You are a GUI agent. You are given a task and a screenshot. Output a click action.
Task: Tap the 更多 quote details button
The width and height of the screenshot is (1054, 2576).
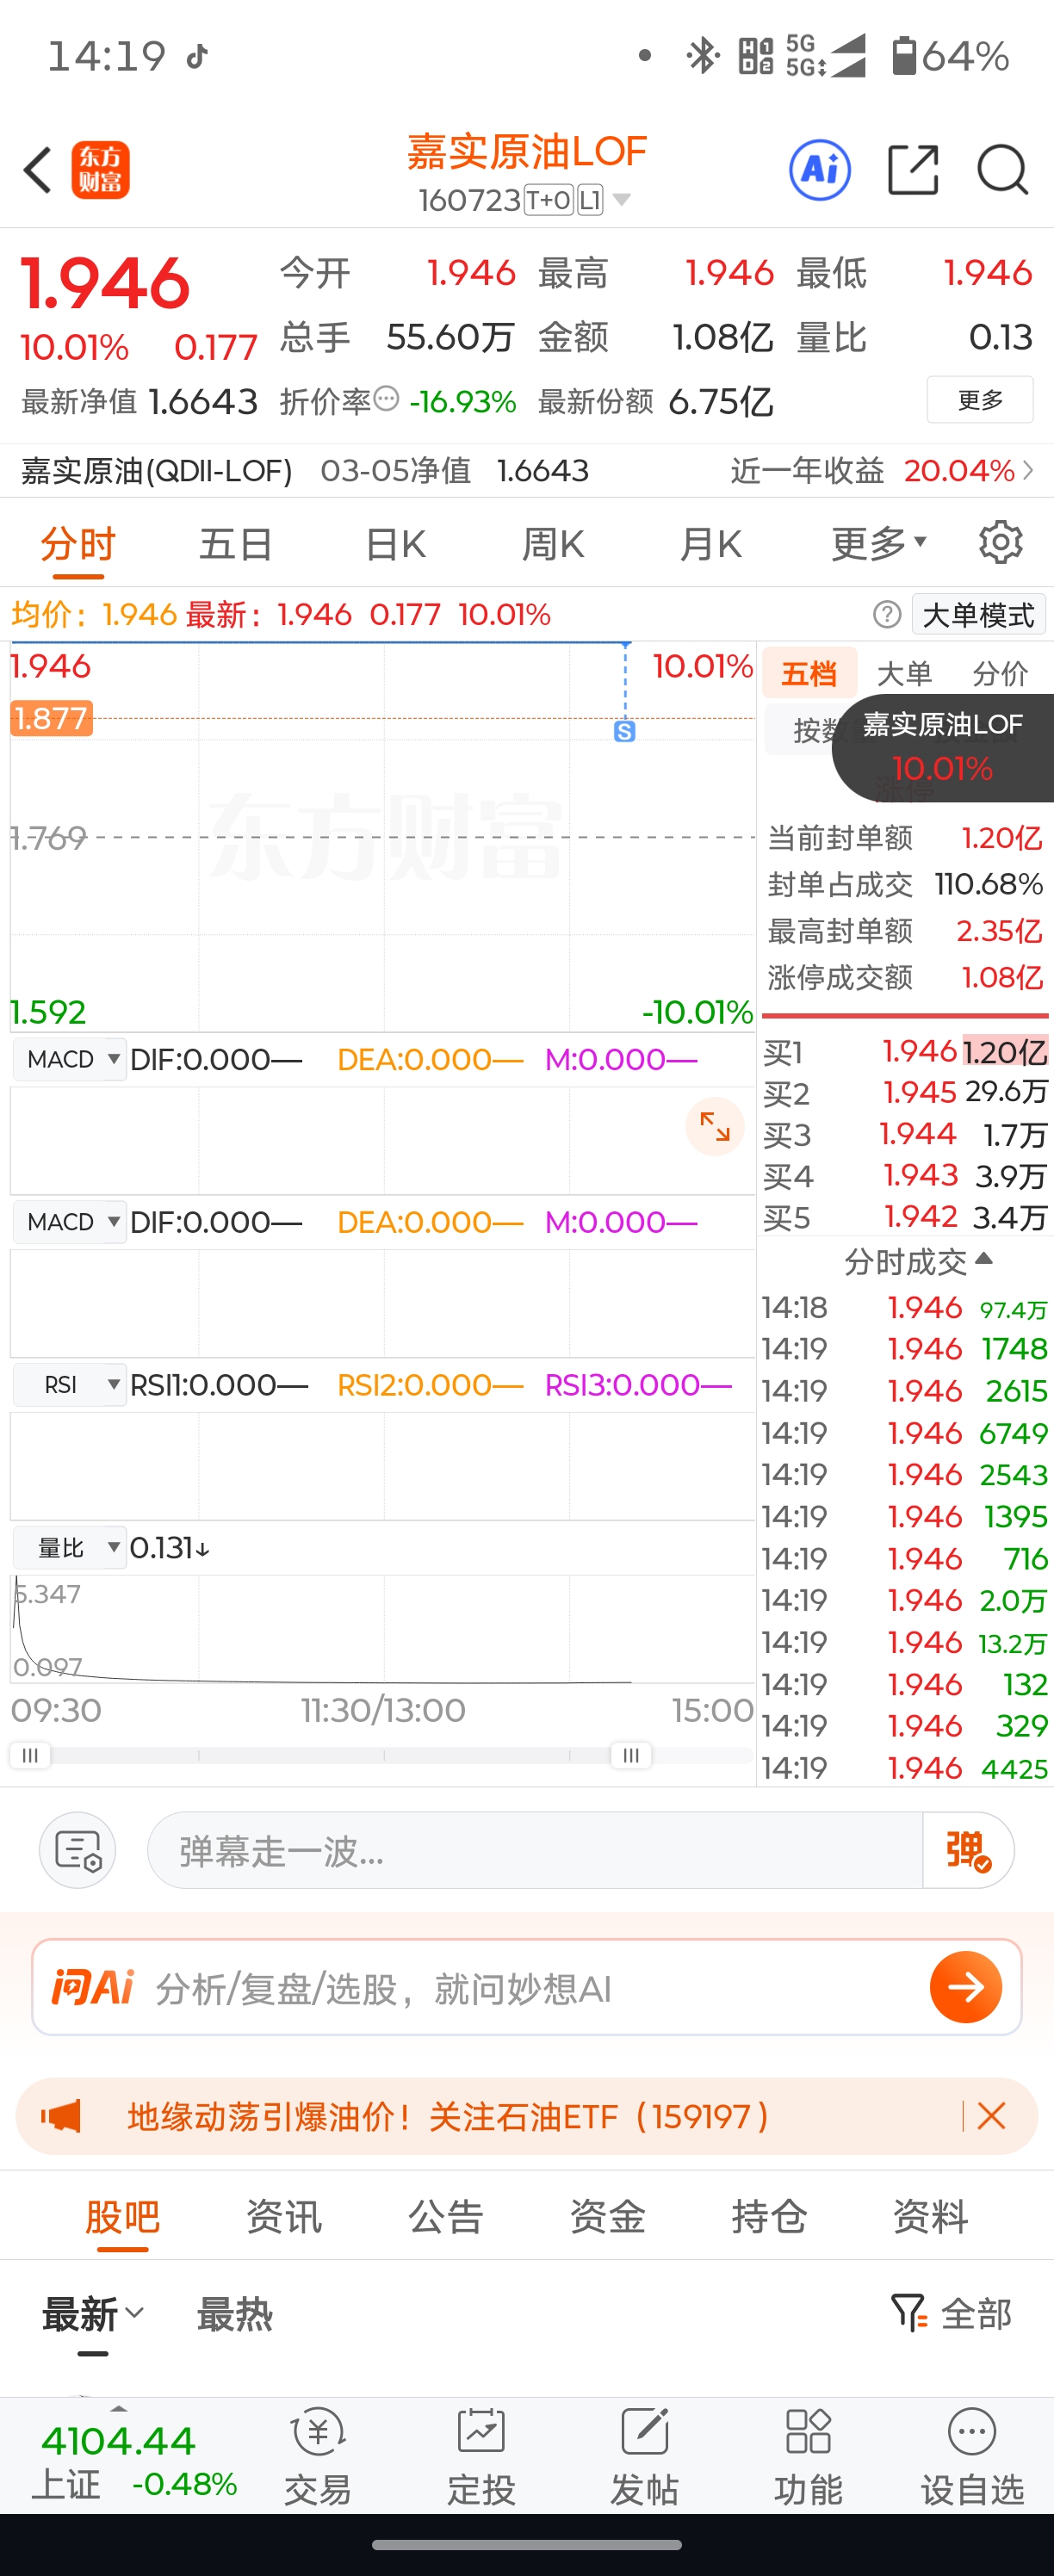[980, 400]
